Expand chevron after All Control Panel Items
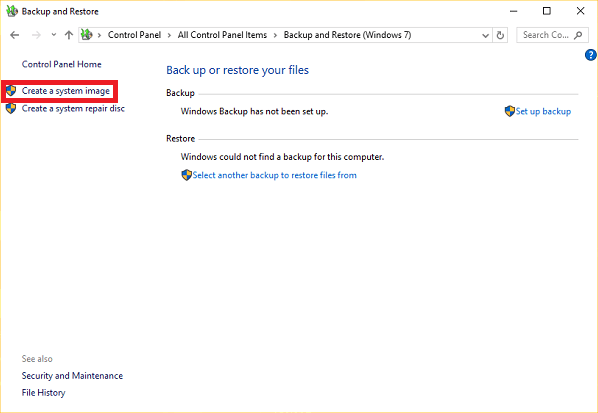598x413 pixels. click(275, 35)
